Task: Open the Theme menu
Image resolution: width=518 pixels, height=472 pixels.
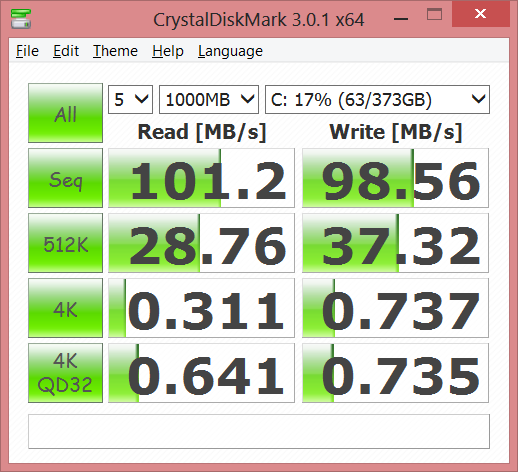Action: coord(115,51)
